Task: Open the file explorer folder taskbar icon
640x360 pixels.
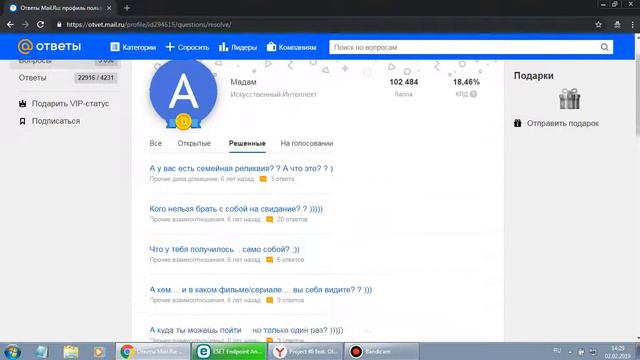Action: pyautogui.click(x=71, y=351)
